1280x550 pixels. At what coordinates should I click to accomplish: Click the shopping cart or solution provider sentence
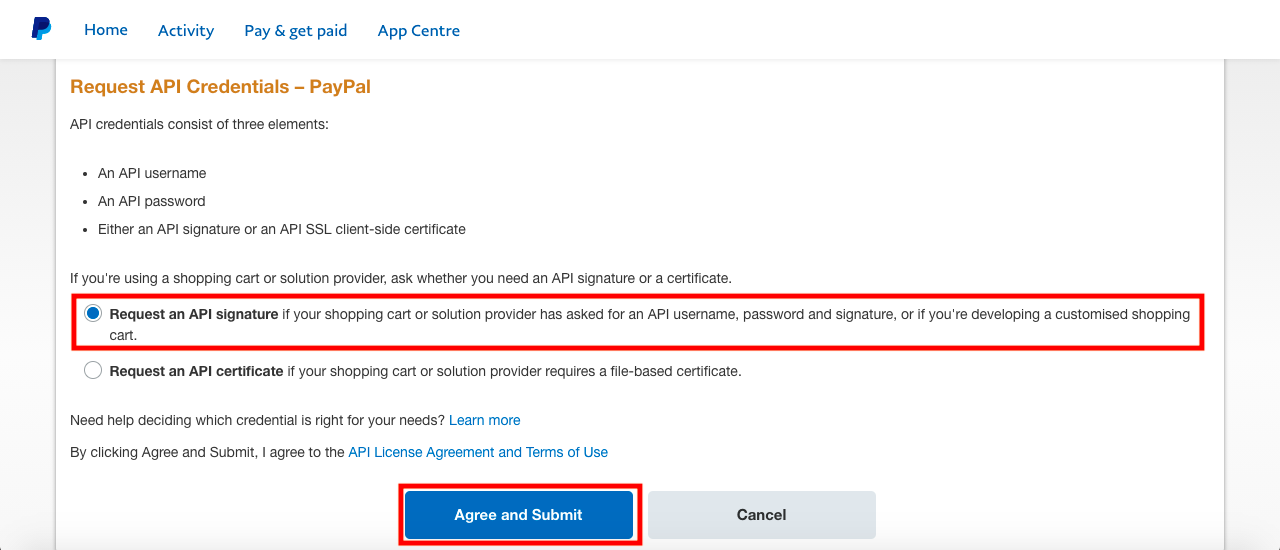click(401, 277)
